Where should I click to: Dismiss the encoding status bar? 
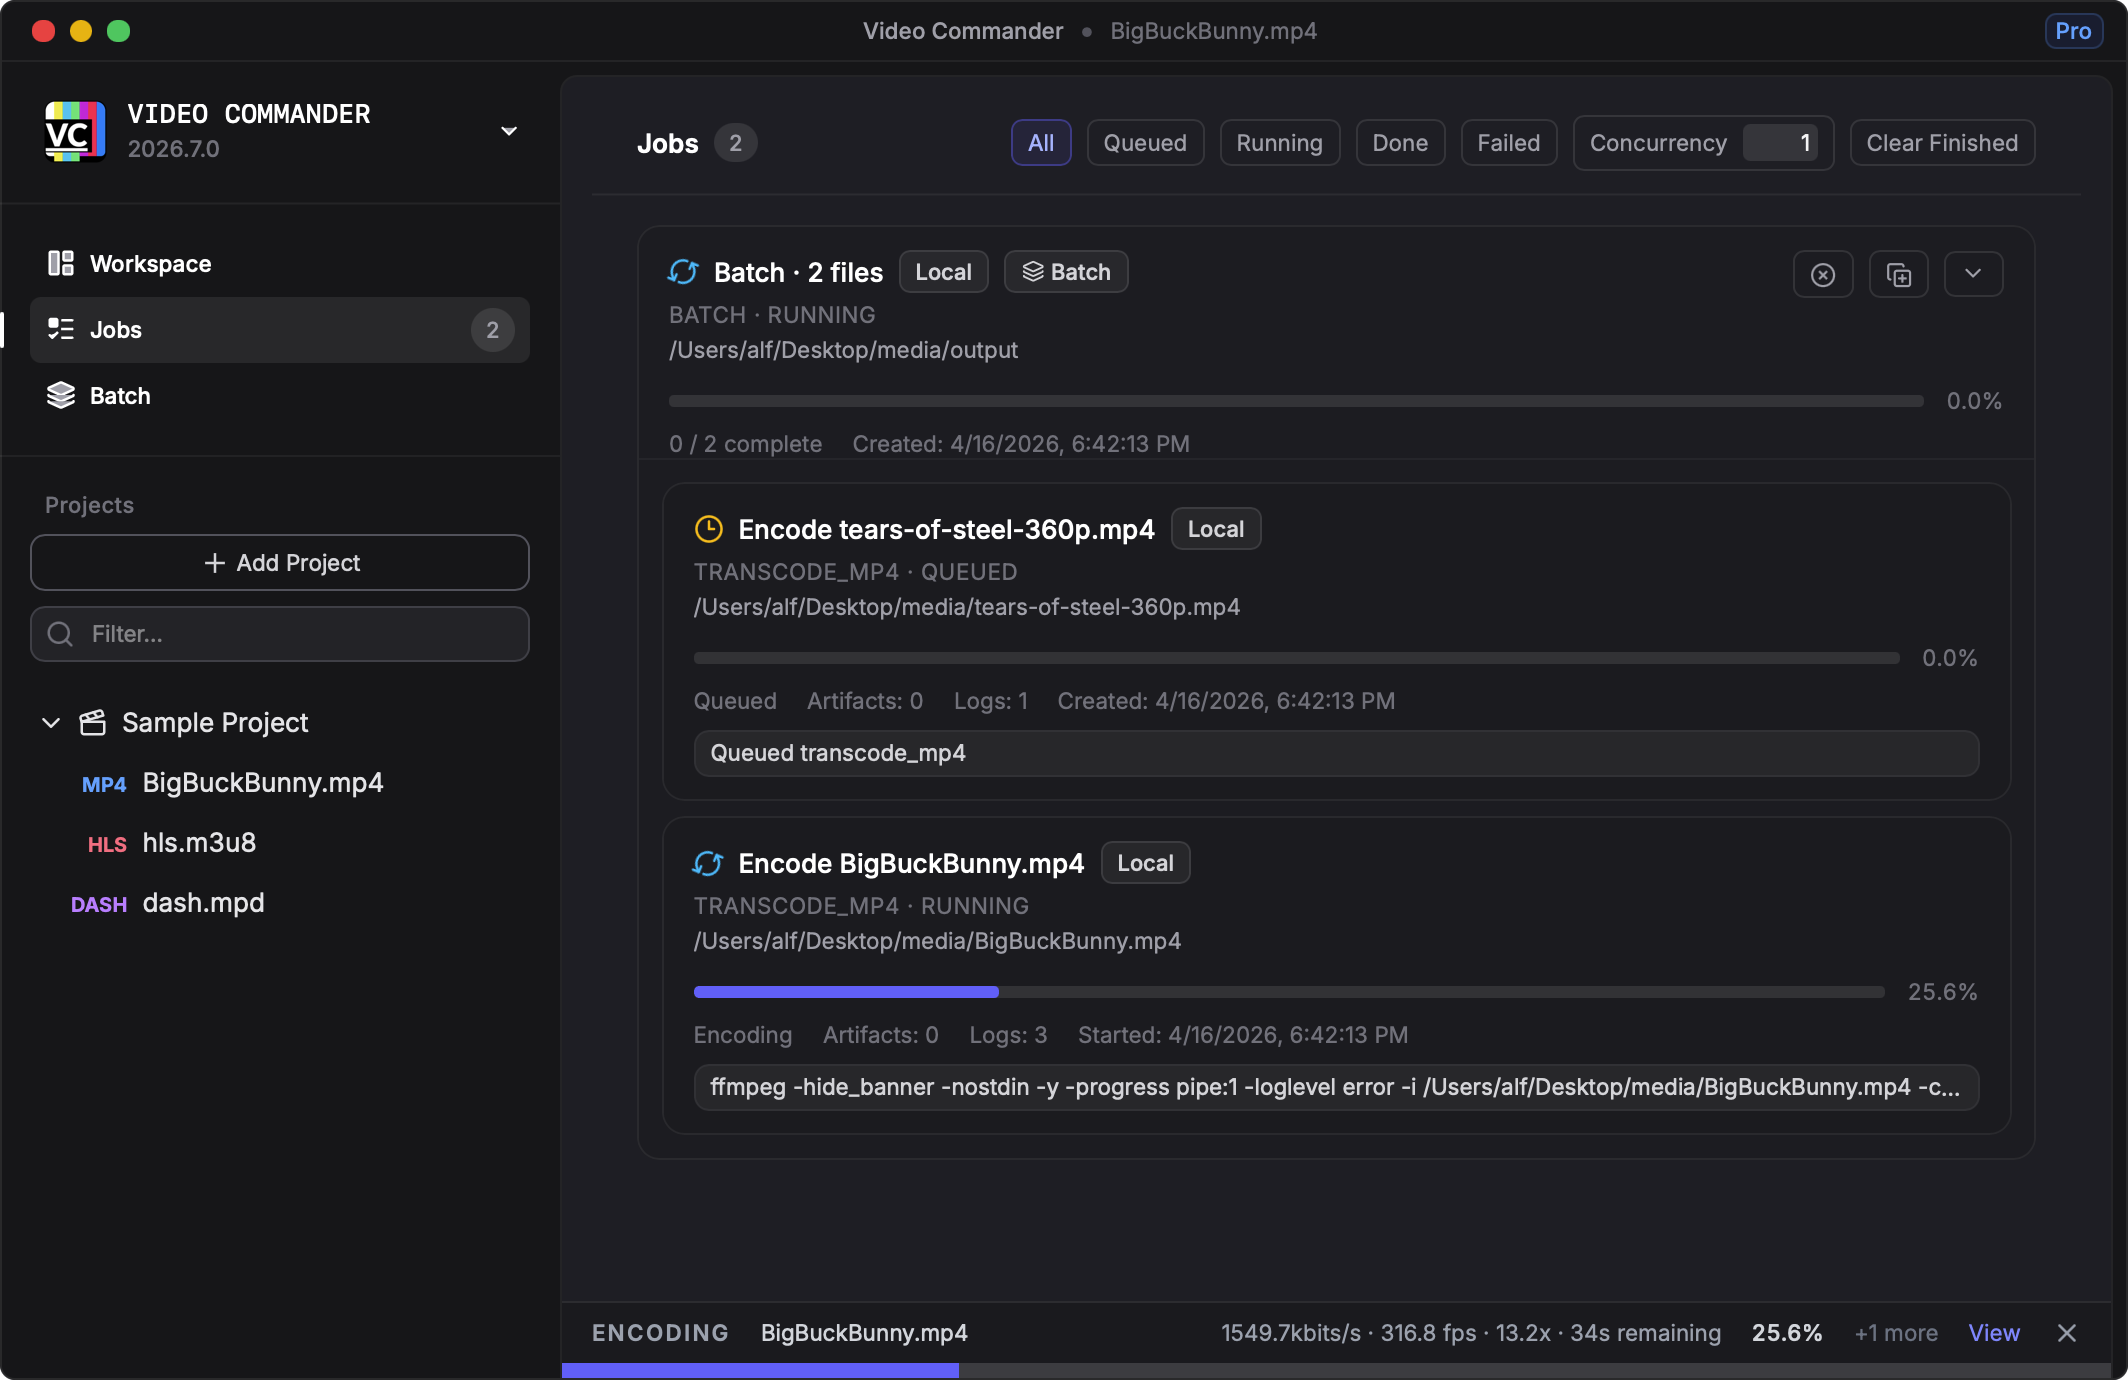click(2067, 1333)
